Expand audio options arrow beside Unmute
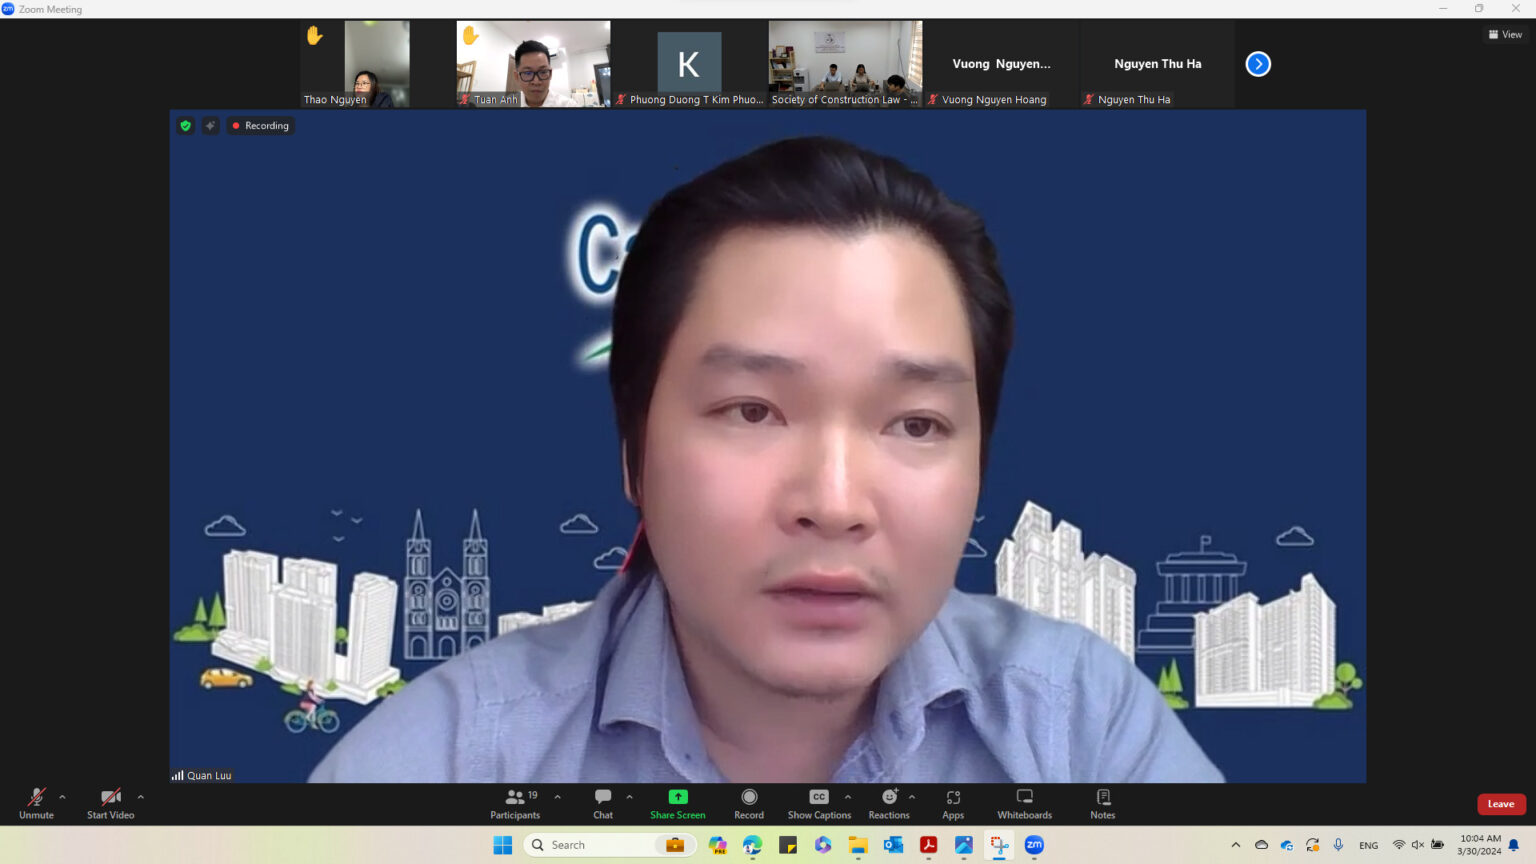 (62, 797)
